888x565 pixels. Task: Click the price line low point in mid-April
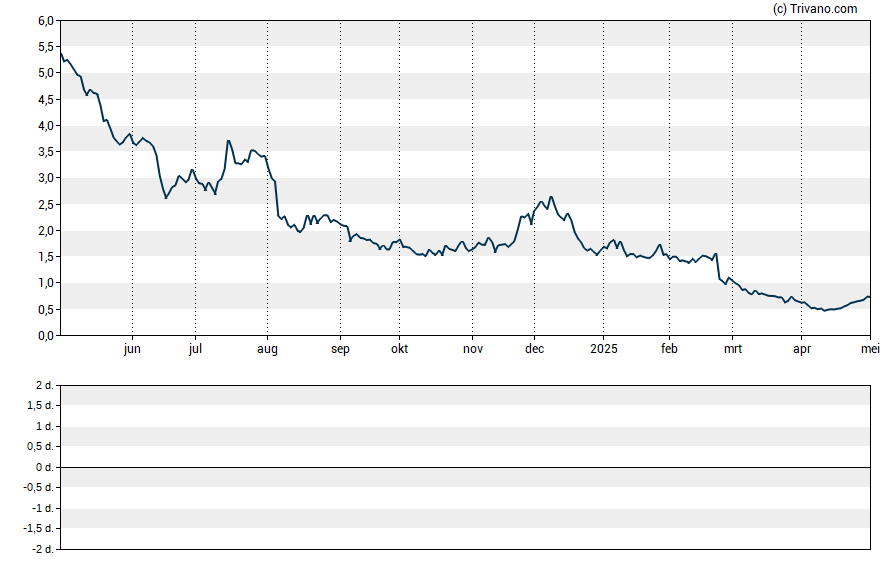(825, 310)
